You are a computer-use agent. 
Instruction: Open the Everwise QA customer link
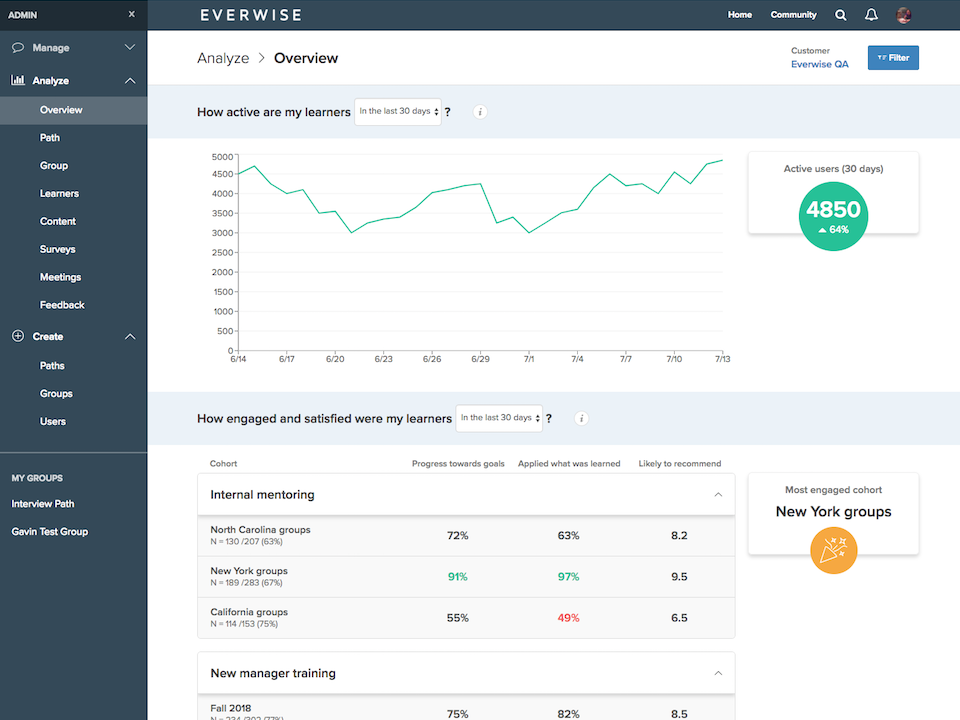pos(819,63)
